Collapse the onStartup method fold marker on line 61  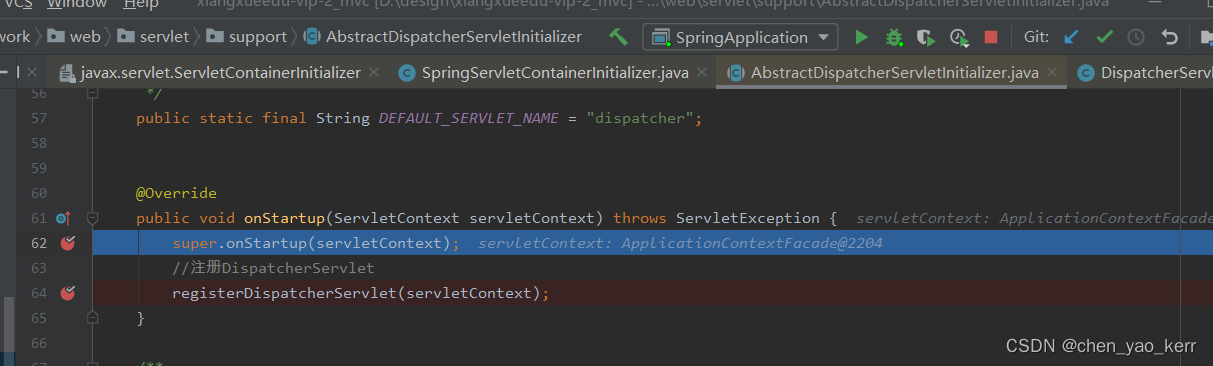pyautogui.click(x=93, y=218)
